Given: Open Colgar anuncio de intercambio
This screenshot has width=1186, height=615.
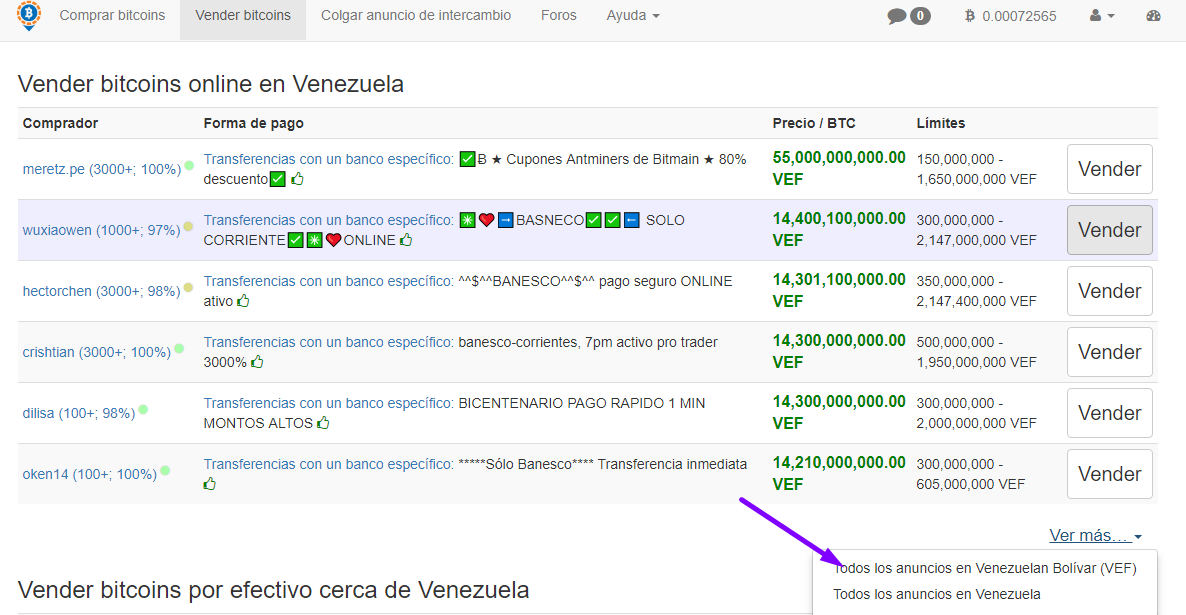Looking at the screenshot, I should pos(416,15).
